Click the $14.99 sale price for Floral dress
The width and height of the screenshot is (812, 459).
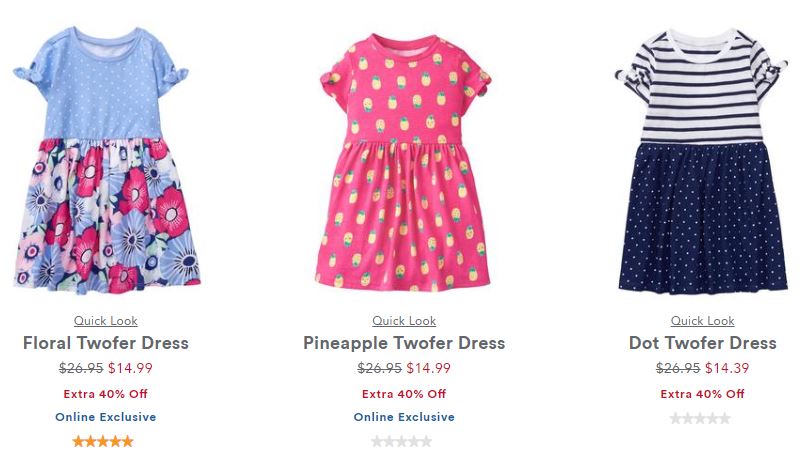[130, 368]
